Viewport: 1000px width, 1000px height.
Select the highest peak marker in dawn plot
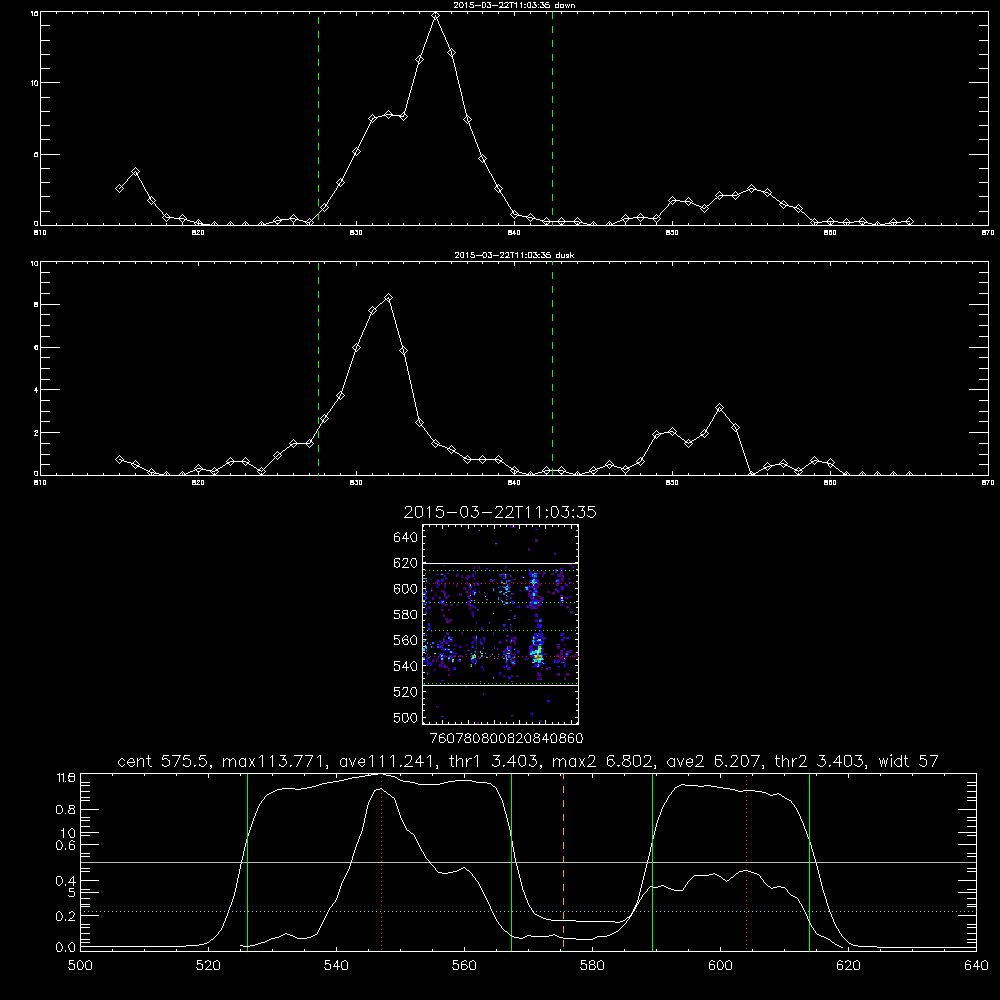point(436,17)
